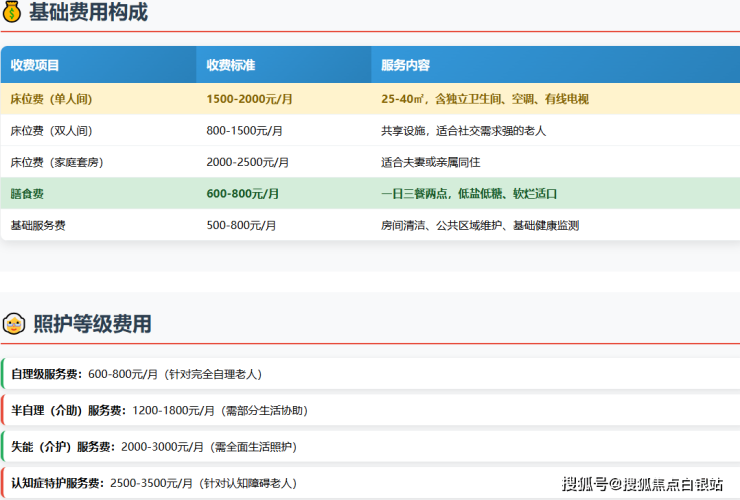
Task: Select the 自理级服务费 list item
Action: point(135,374)
